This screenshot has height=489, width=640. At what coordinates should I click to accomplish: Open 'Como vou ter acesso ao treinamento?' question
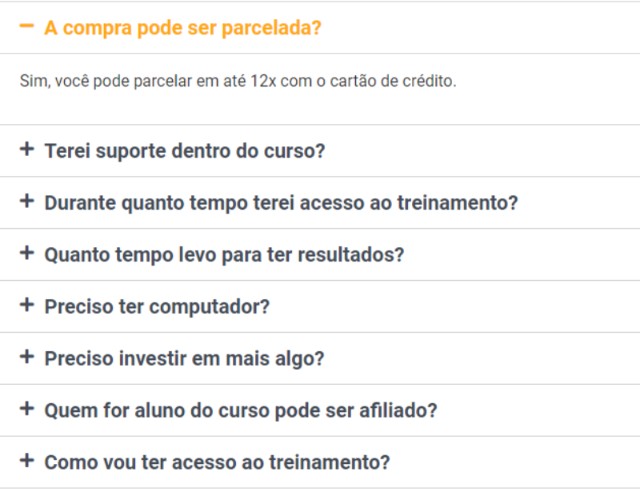click(217, 462)
